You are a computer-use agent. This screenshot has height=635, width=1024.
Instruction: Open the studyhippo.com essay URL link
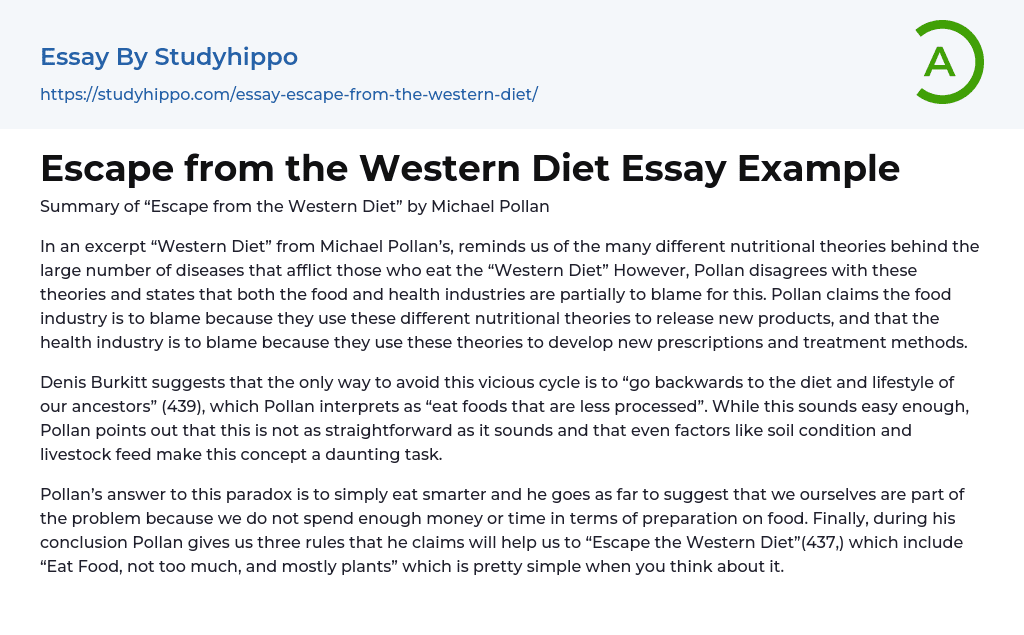coord(289,94)
